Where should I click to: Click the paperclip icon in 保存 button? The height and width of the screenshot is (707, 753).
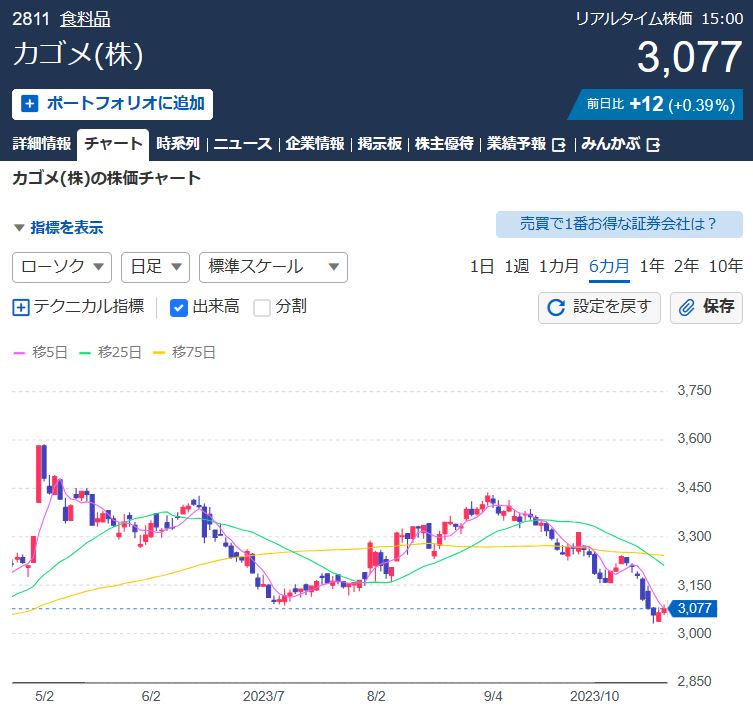(687, 307)
